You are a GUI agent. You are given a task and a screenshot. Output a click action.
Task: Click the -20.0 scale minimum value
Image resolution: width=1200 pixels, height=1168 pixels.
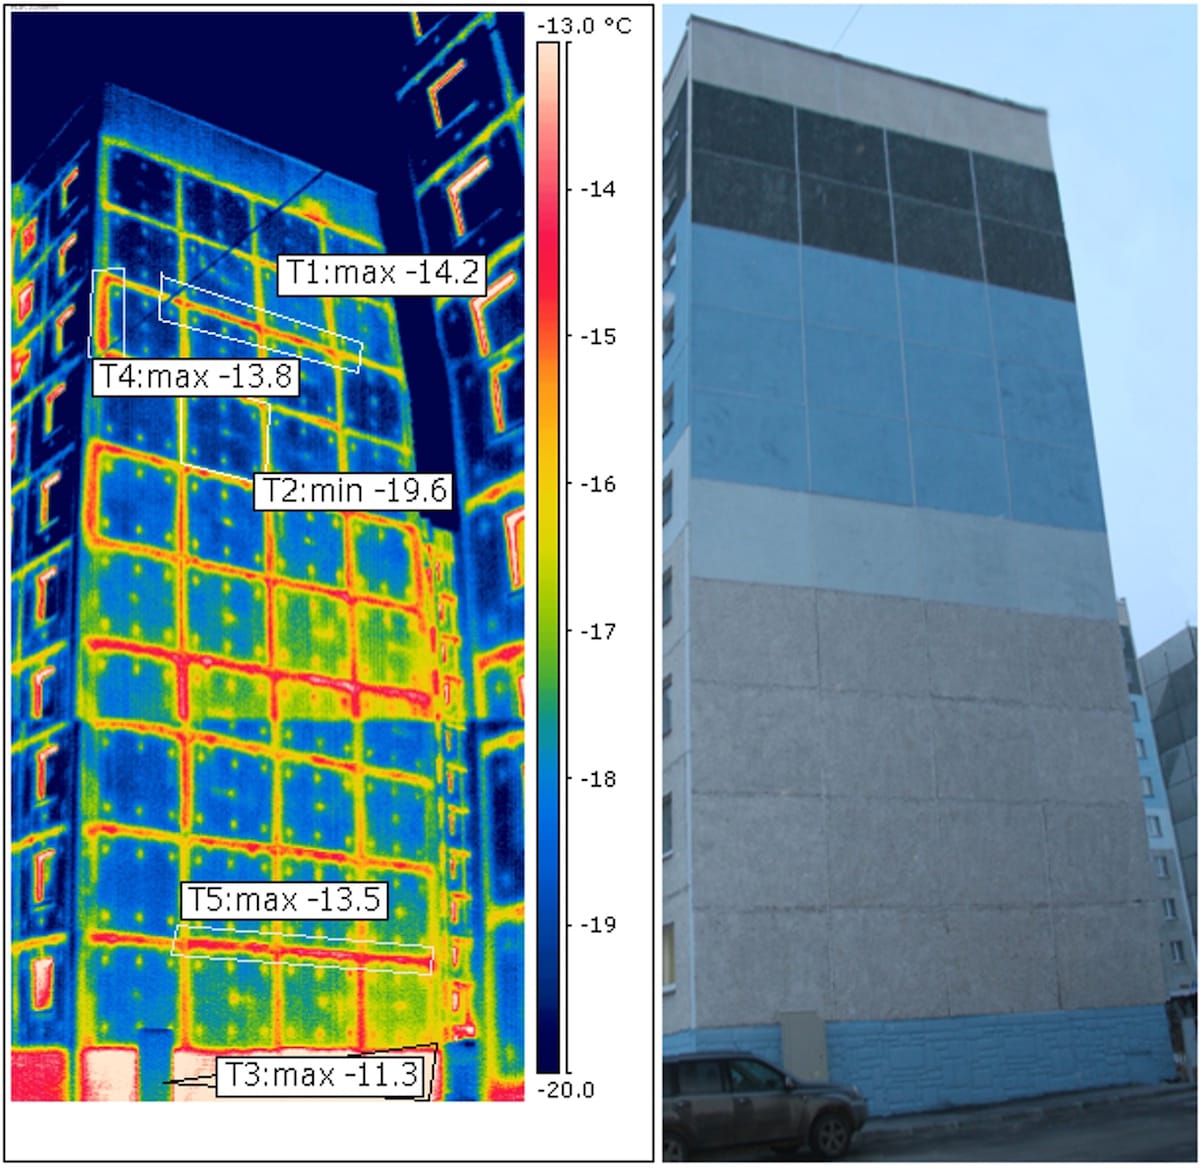click(x=565, y=1090)
